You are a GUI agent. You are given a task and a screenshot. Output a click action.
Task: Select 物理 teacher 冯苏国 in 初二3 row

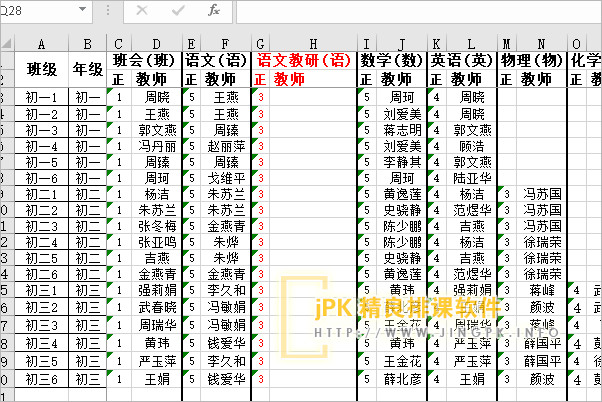point(542,226)
